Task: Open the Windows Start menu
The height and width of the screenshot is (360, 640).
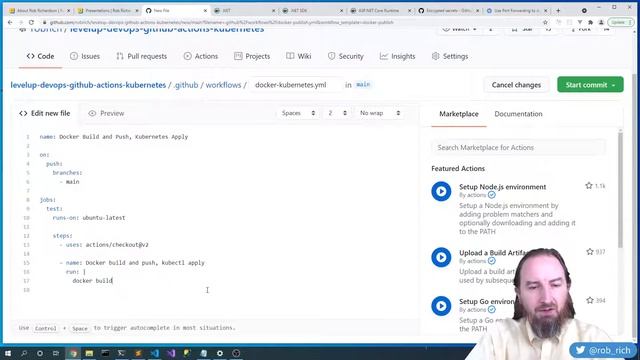Action: [8, 353]
